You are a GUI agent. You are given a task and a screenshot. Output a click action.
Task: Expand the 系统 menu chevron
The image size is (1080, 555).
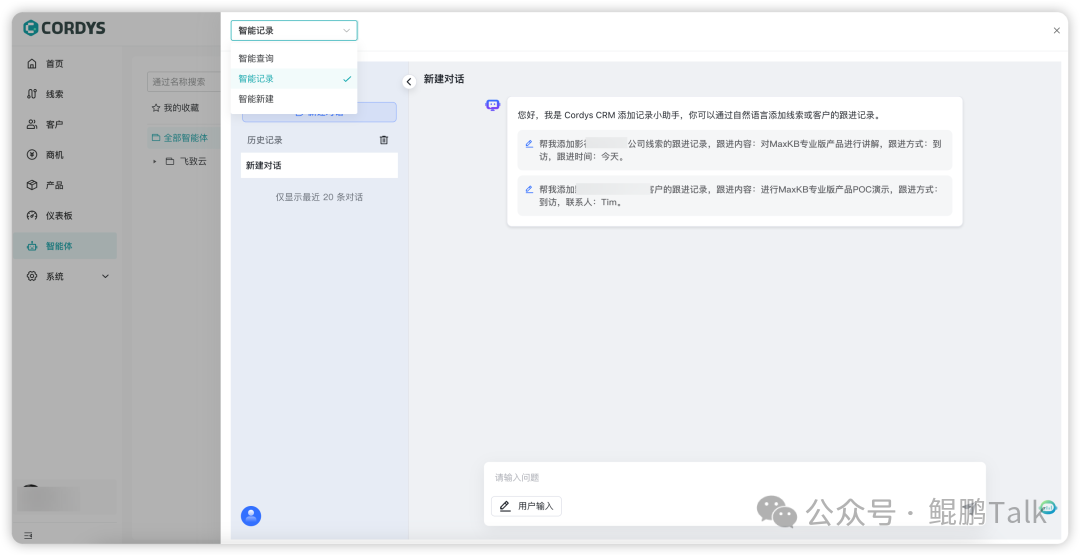105,276
